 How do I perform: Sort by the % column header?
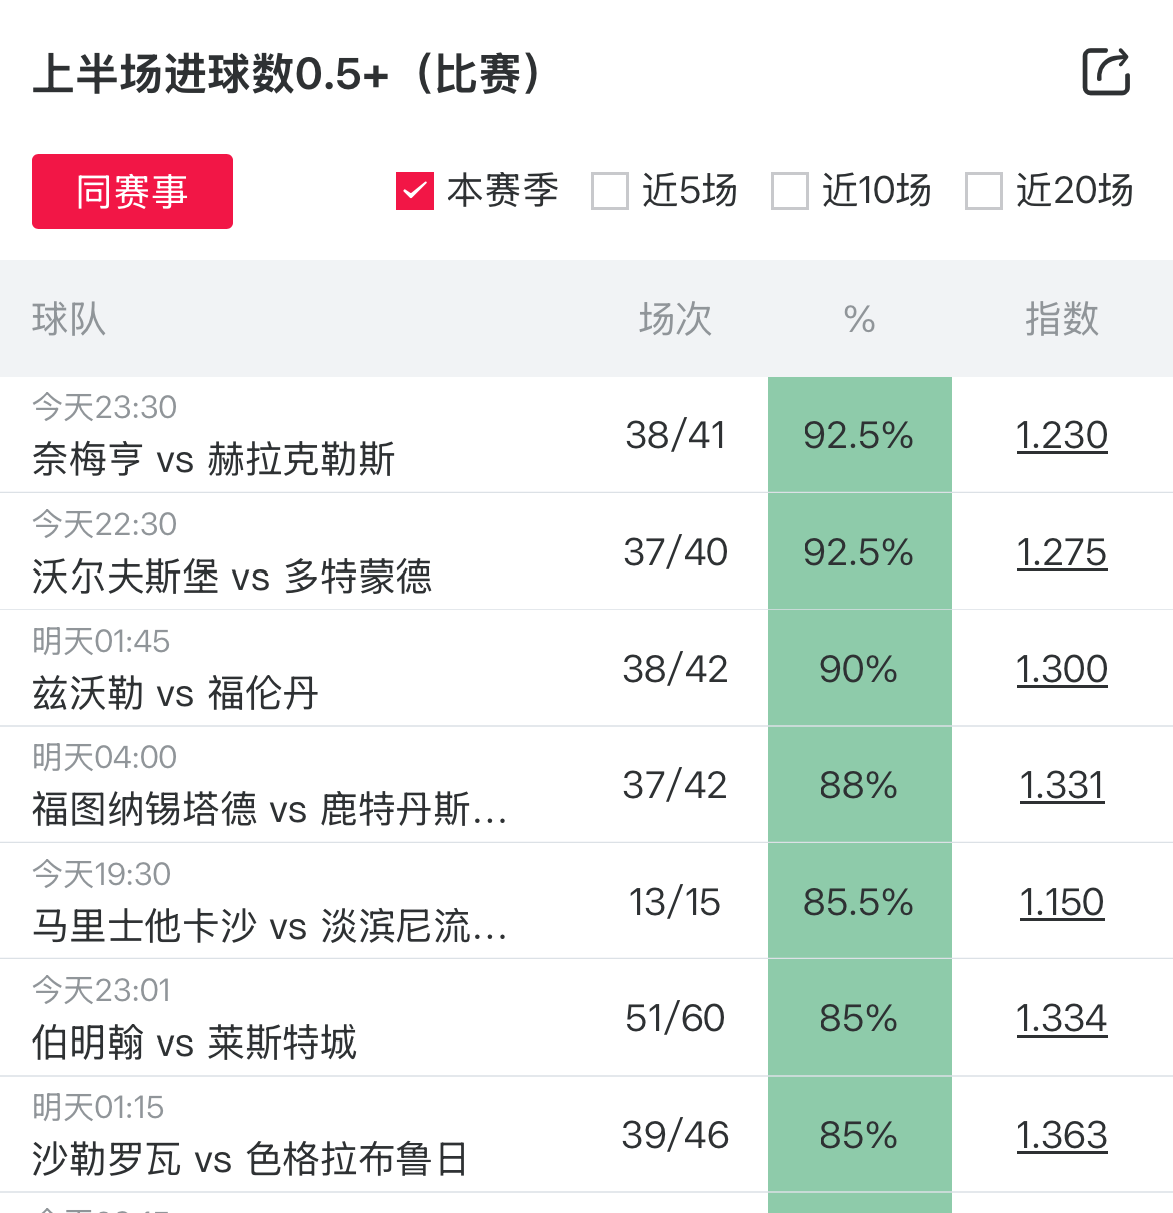pyautogui.click(x=859, y=319)
